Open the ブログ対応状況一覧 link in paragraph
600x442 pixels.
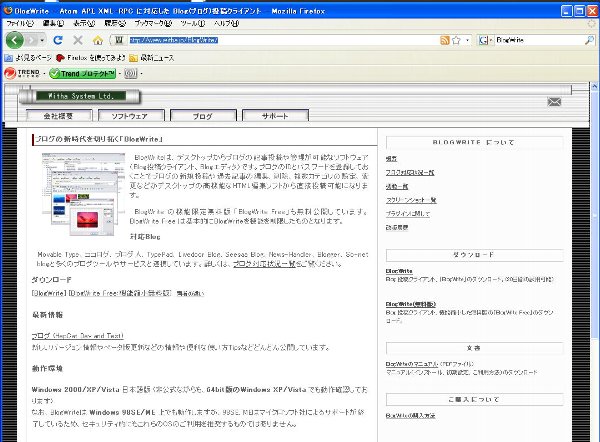click(x=264, y=264)
